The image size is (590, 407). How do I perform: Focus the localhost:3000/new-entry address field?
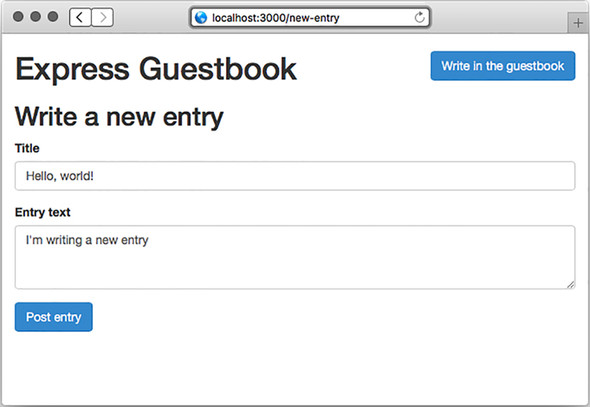[x=310, y=18]
